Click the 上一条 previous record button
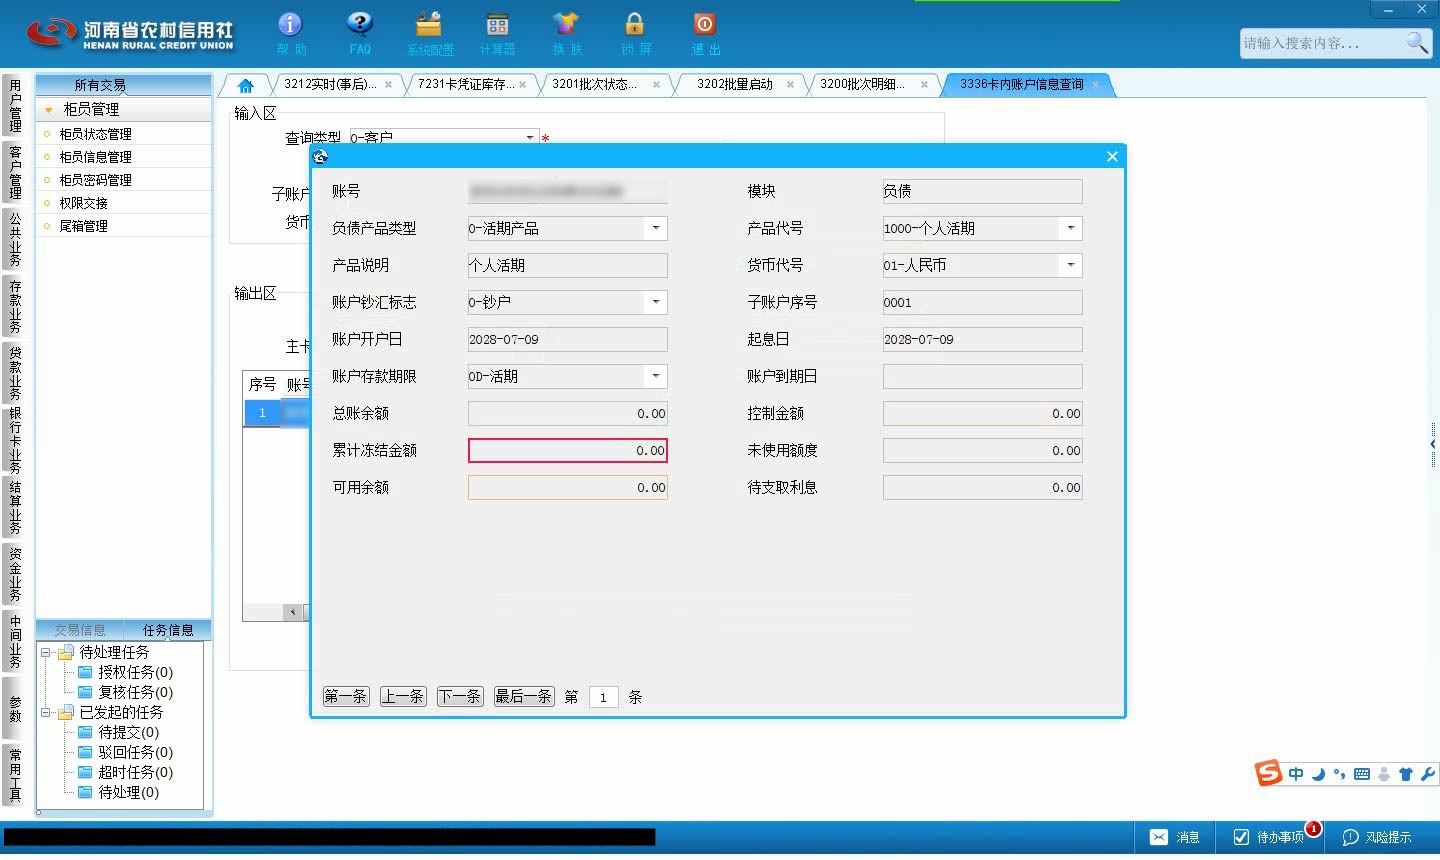1440x860 pixels. click(403, 697)
